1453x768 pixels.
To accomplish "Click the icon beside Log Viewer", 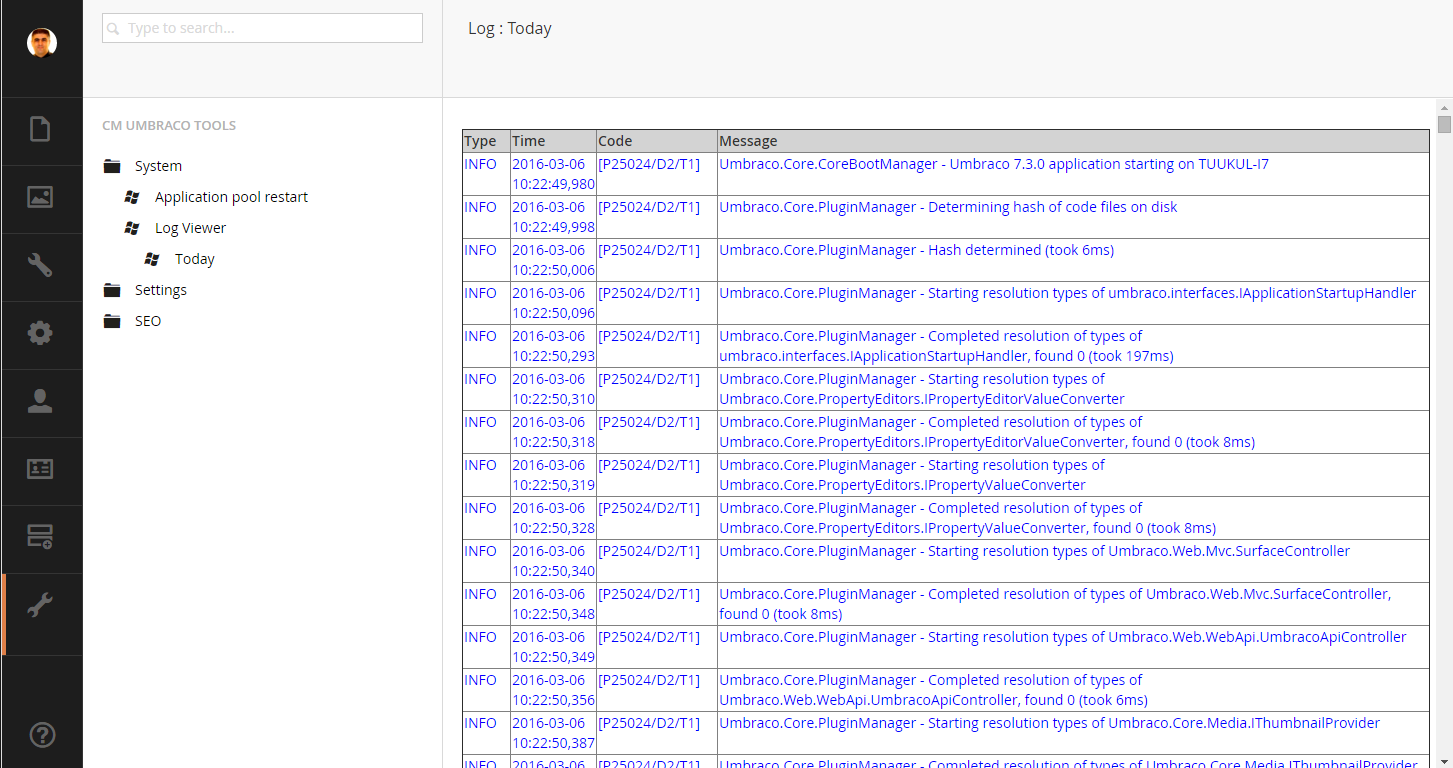I will pyautogui.click(x=132, y=228).
